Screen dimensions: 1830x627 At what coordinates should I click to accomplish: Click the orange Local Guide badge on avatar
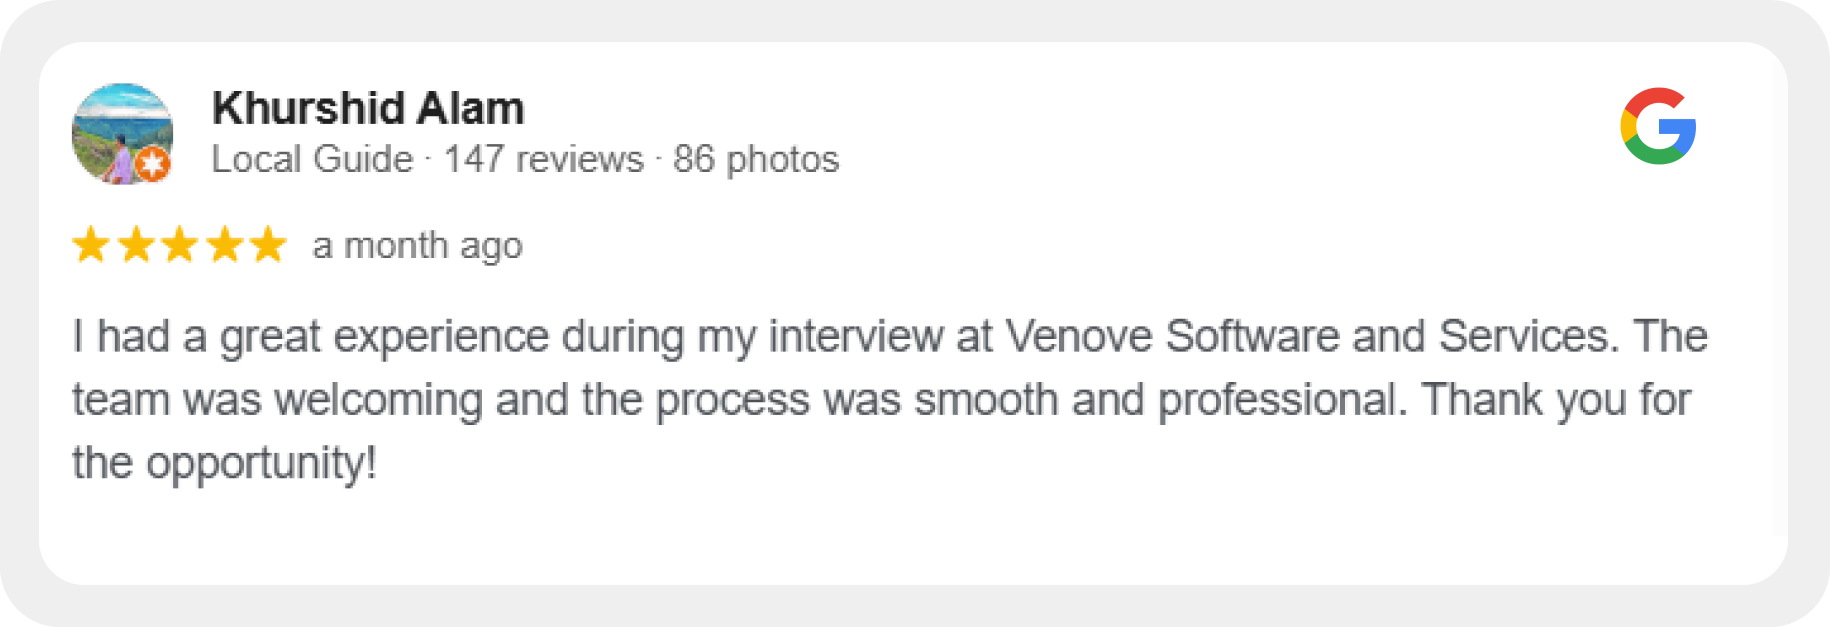click(152, 163)
